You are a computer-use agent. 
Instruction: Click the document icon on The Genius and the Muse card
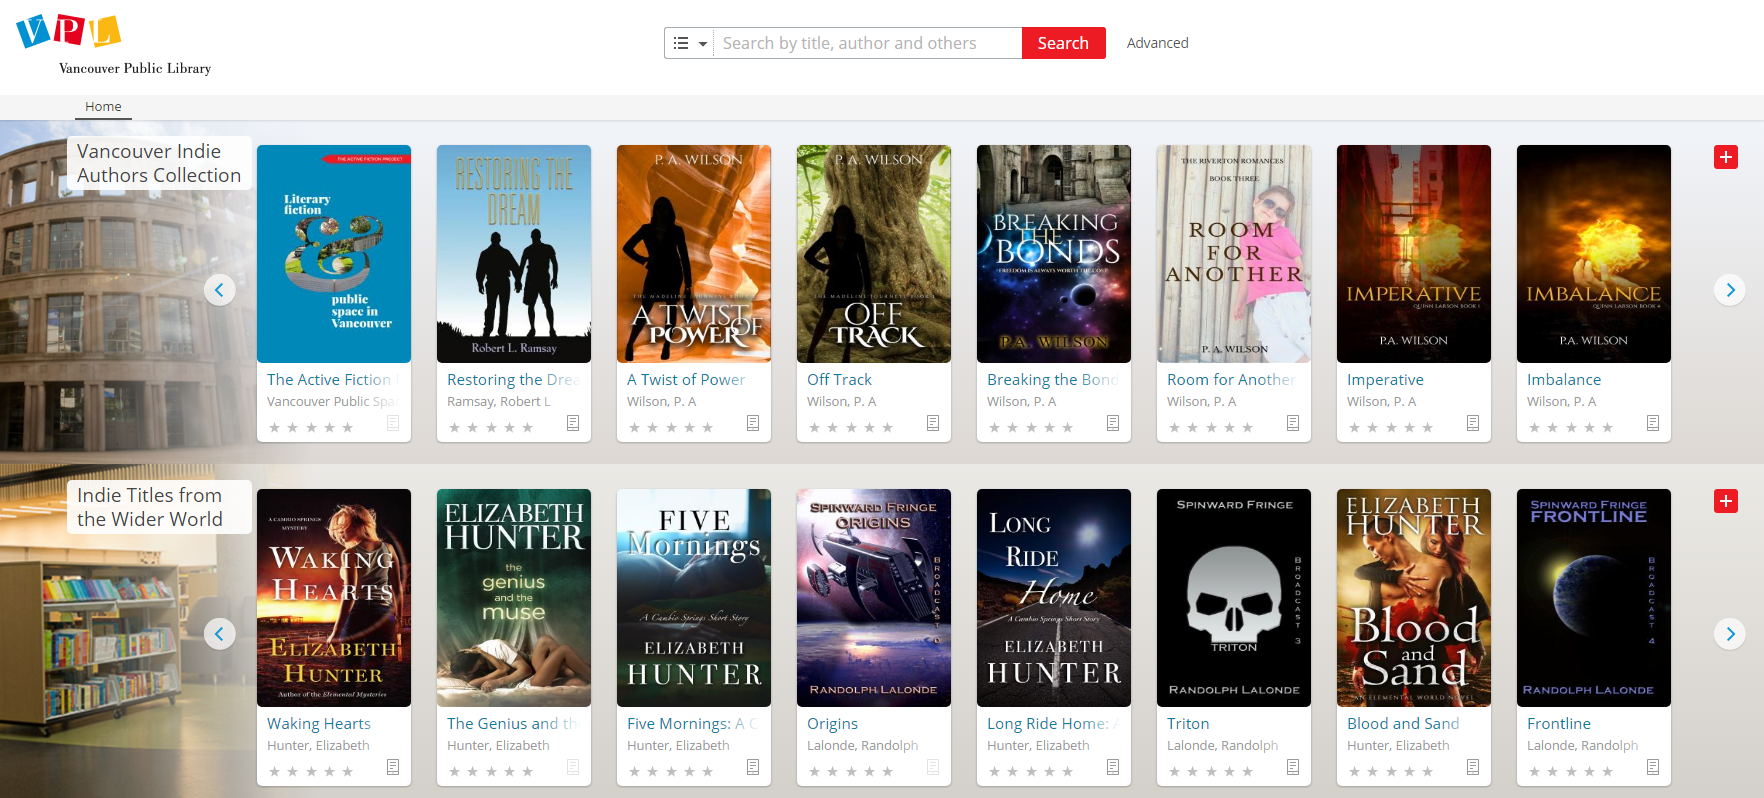(573, 767)
